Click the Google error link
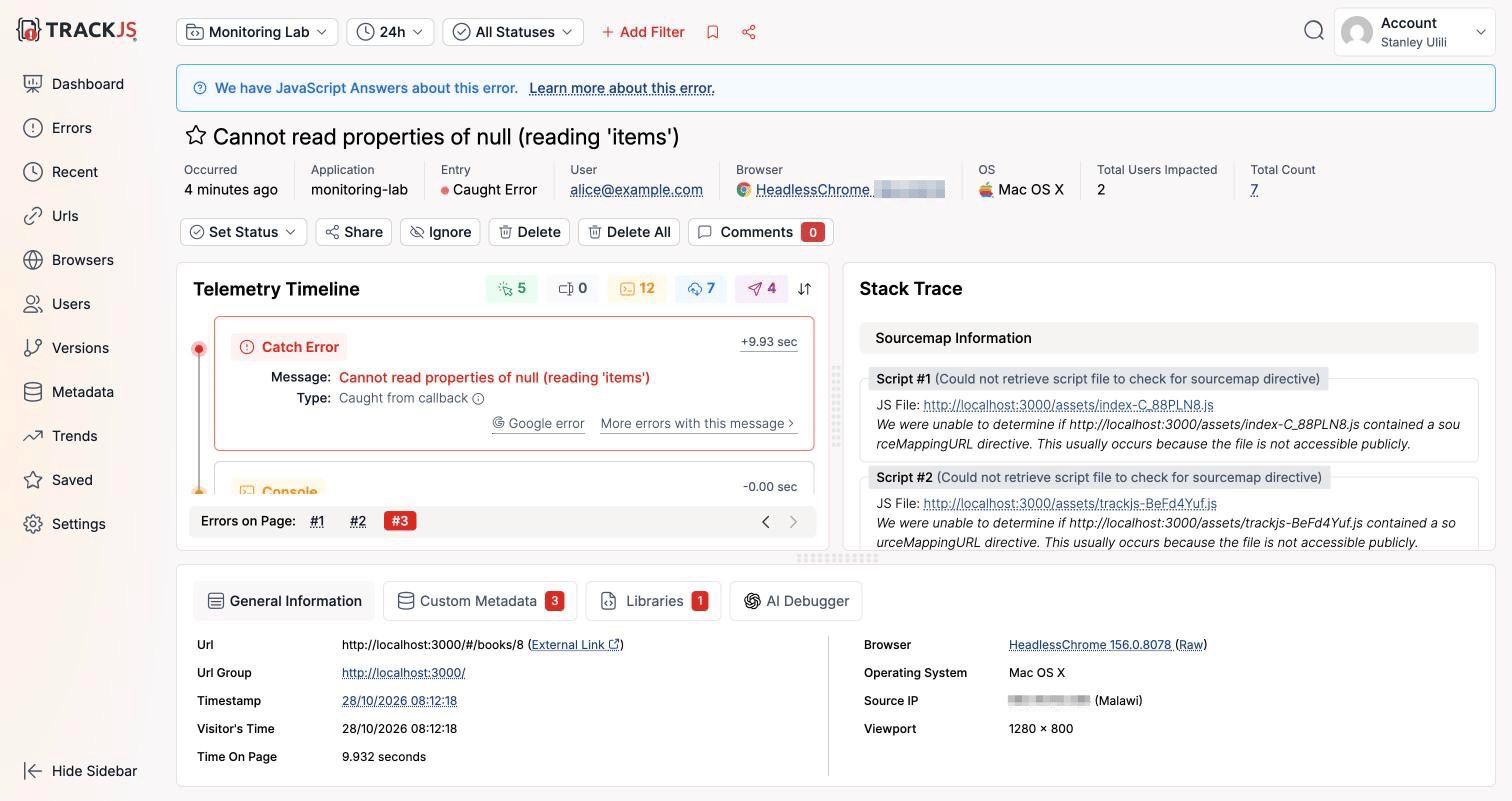The image size is (1512, 801). [538, 423]
